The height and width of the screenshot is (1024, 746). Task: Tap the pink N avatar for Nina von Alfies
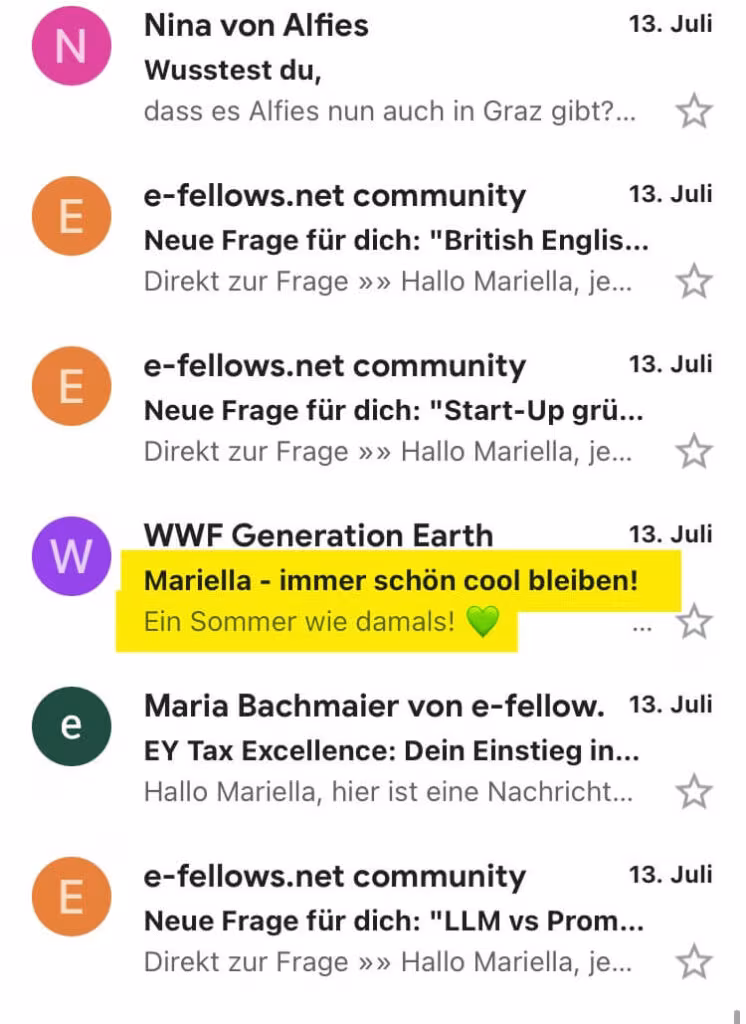click(x=71, y=46)
